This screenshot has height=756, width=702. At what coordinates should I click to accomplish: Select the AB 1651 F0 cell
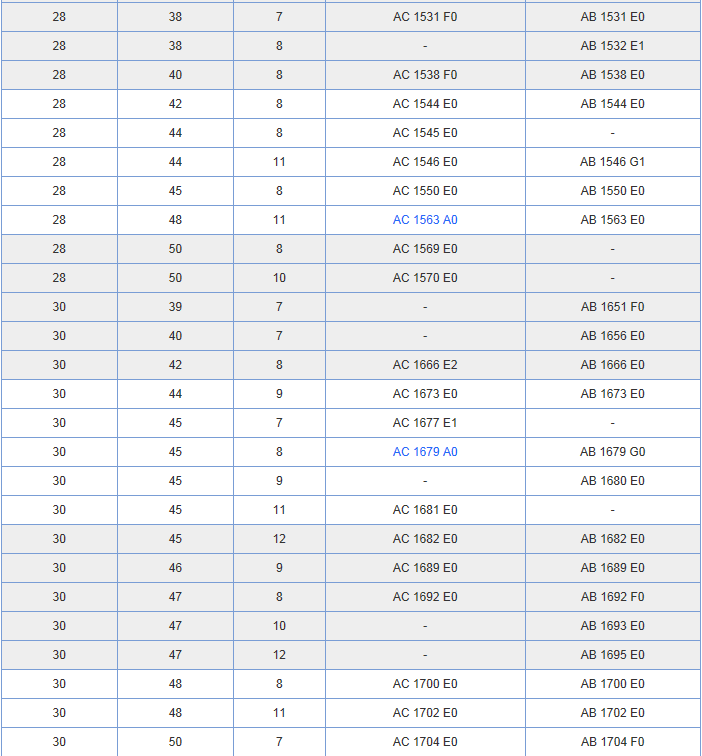612,307
